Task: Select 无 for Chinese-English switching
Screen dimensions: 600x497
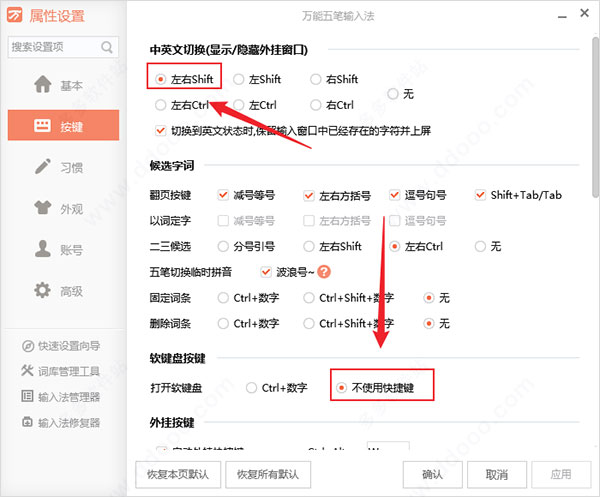Action: click(393, 94)
